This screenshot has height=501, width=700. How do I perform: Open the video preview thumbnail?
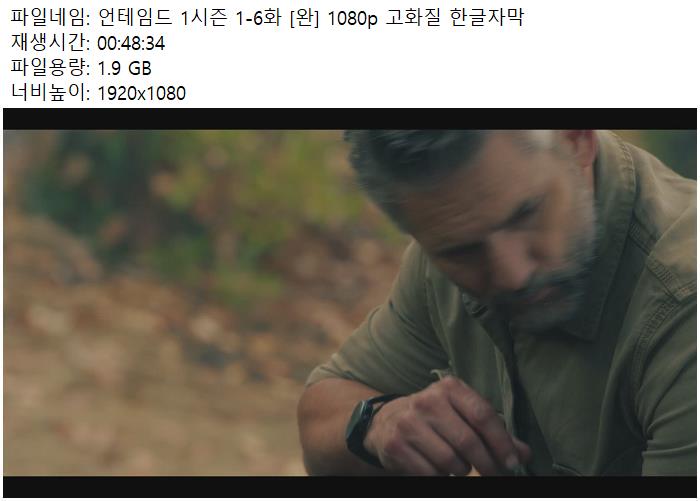click(350, 303)
